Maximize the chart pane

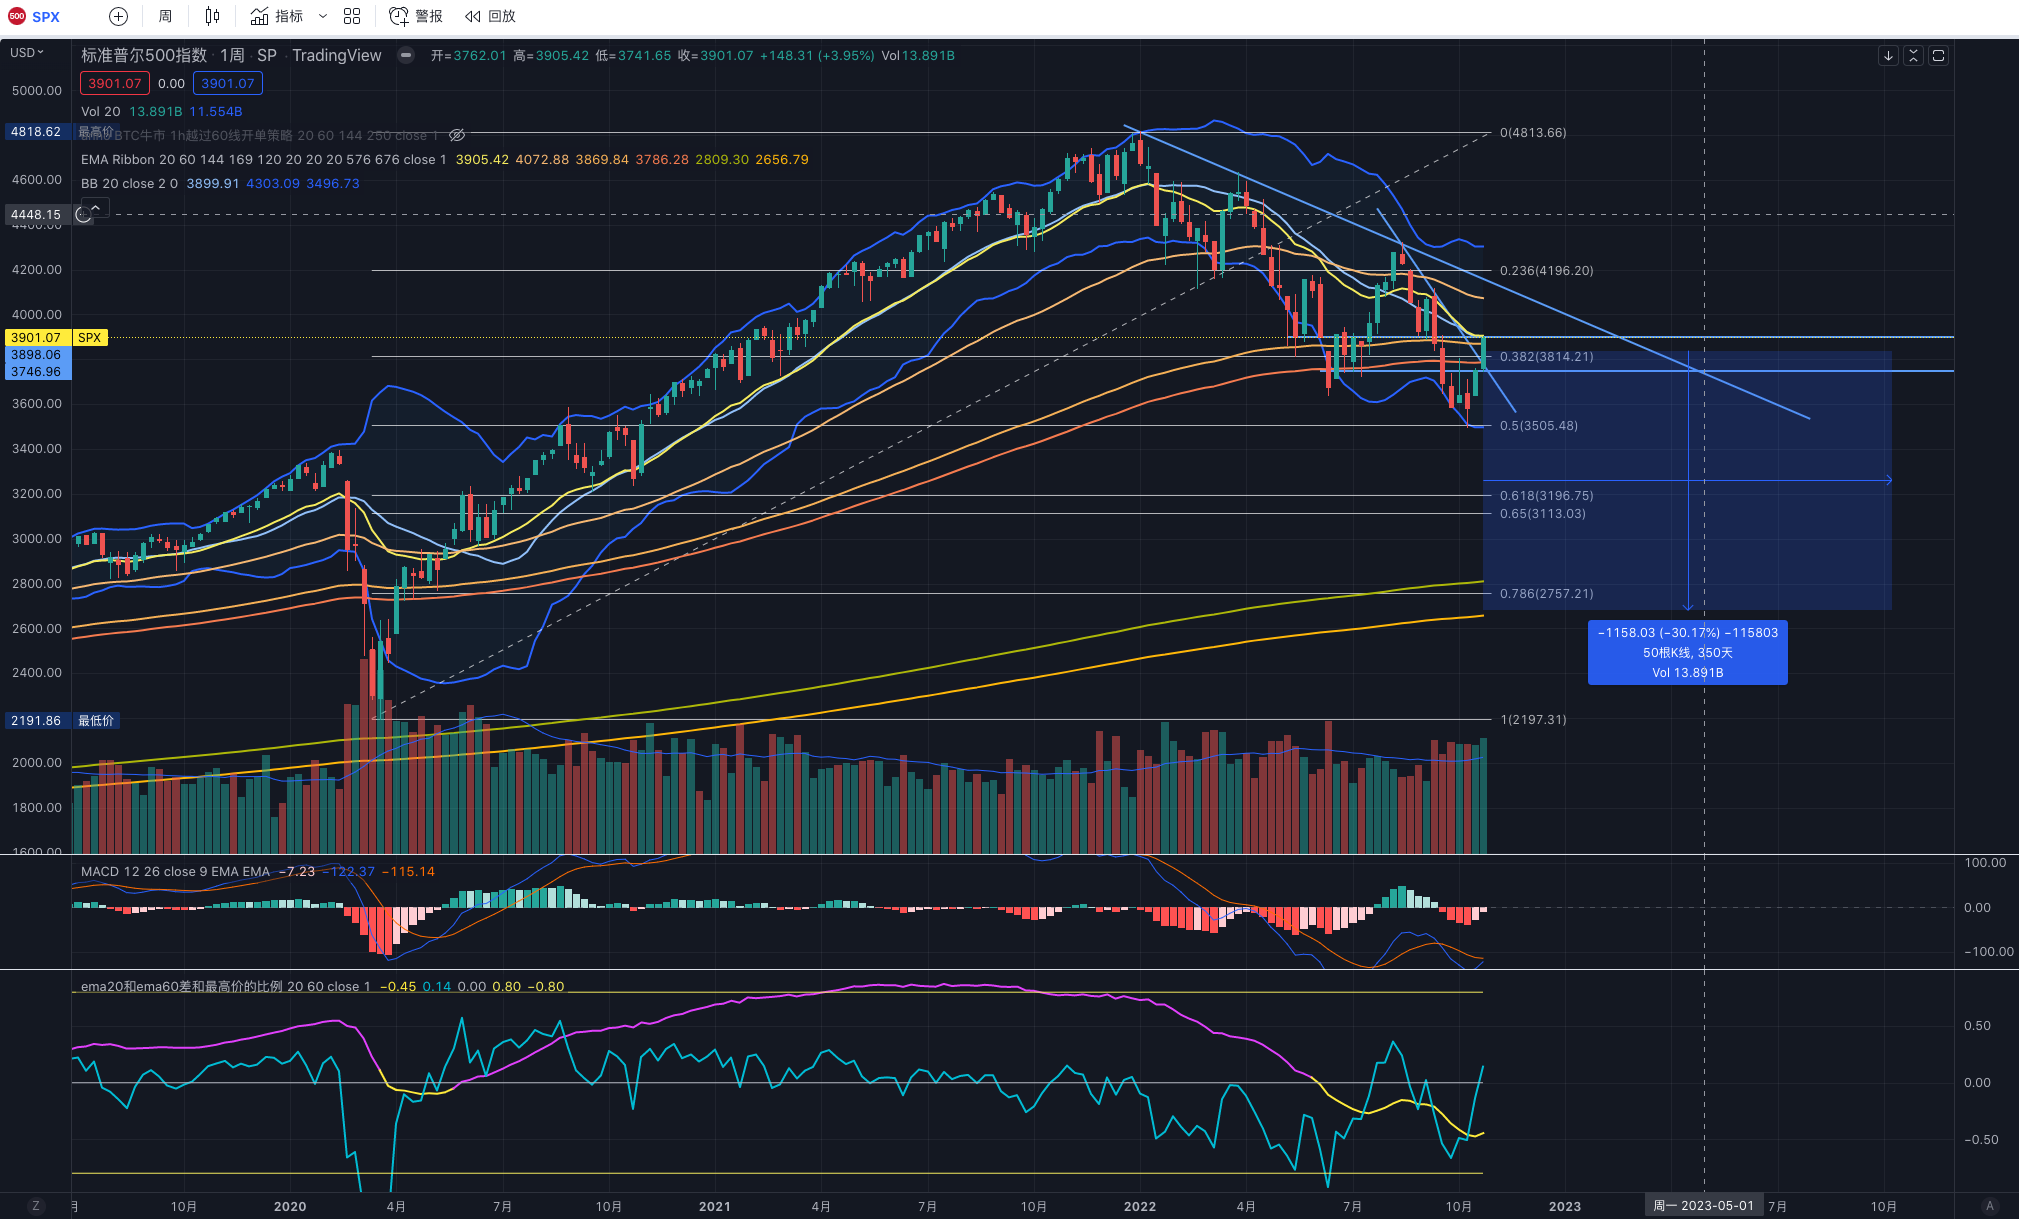1938,56
